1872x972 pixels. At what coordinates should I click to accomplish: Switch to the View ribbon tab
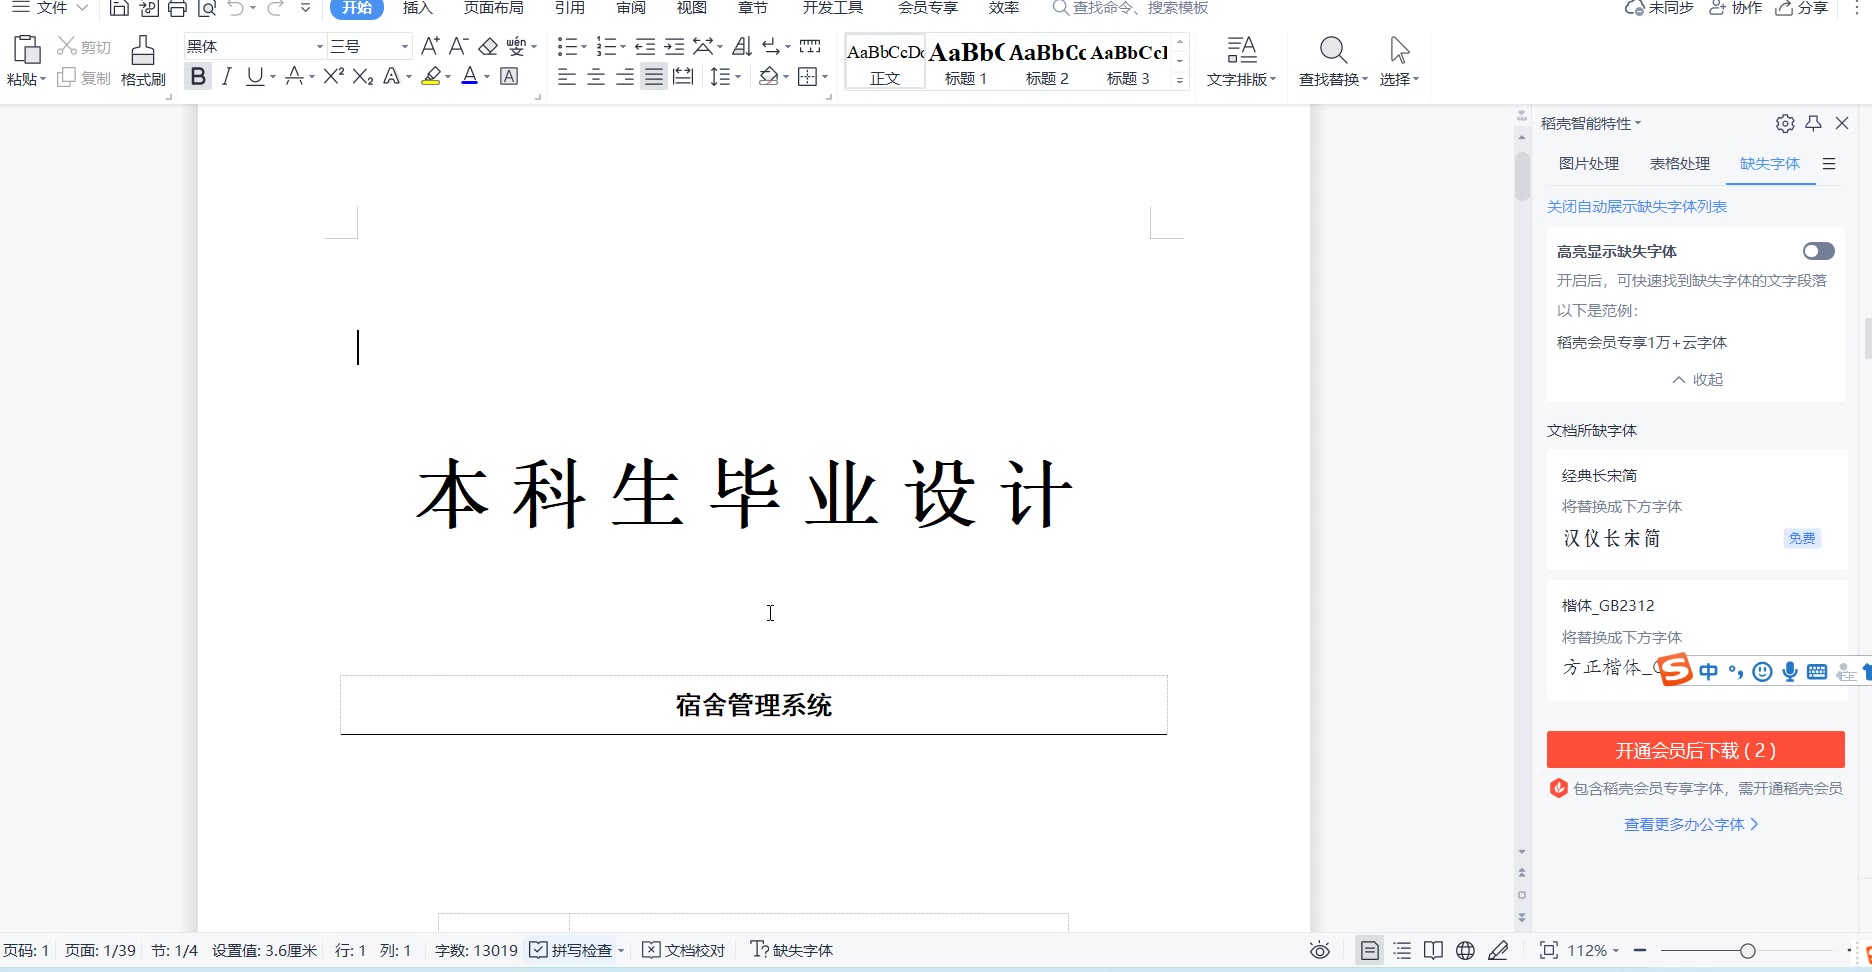(692, 8)
